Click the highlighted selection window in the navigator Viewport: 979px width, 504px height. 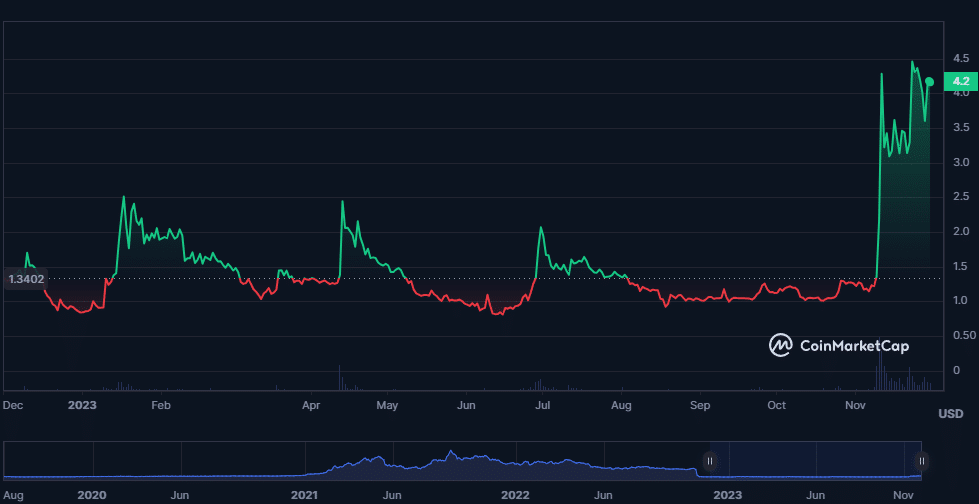815,460
